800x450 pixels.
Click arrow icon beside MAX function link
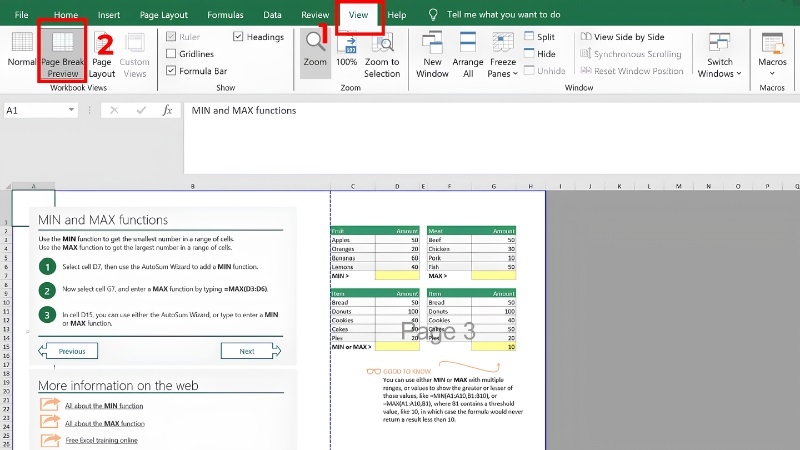click(x=50, y=422)
